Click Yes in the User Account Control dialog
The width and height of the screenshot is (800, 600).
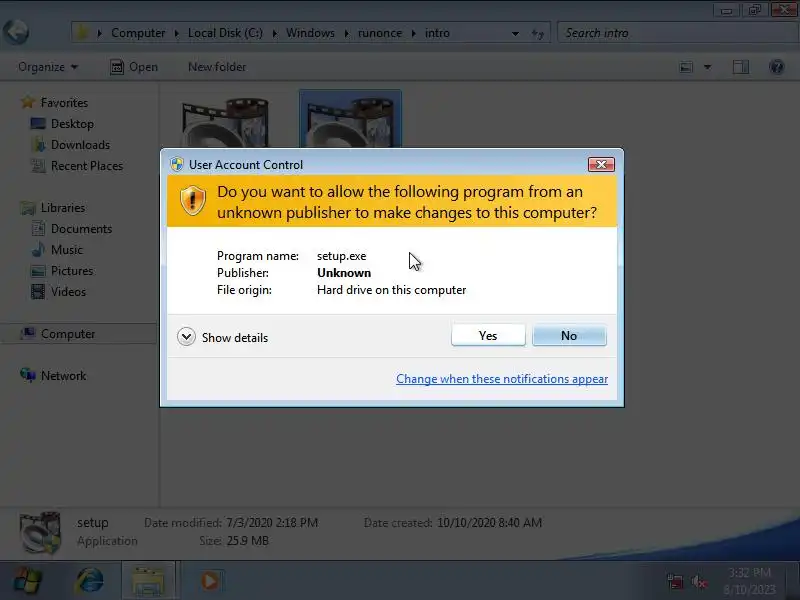click(x=488, y=335)
